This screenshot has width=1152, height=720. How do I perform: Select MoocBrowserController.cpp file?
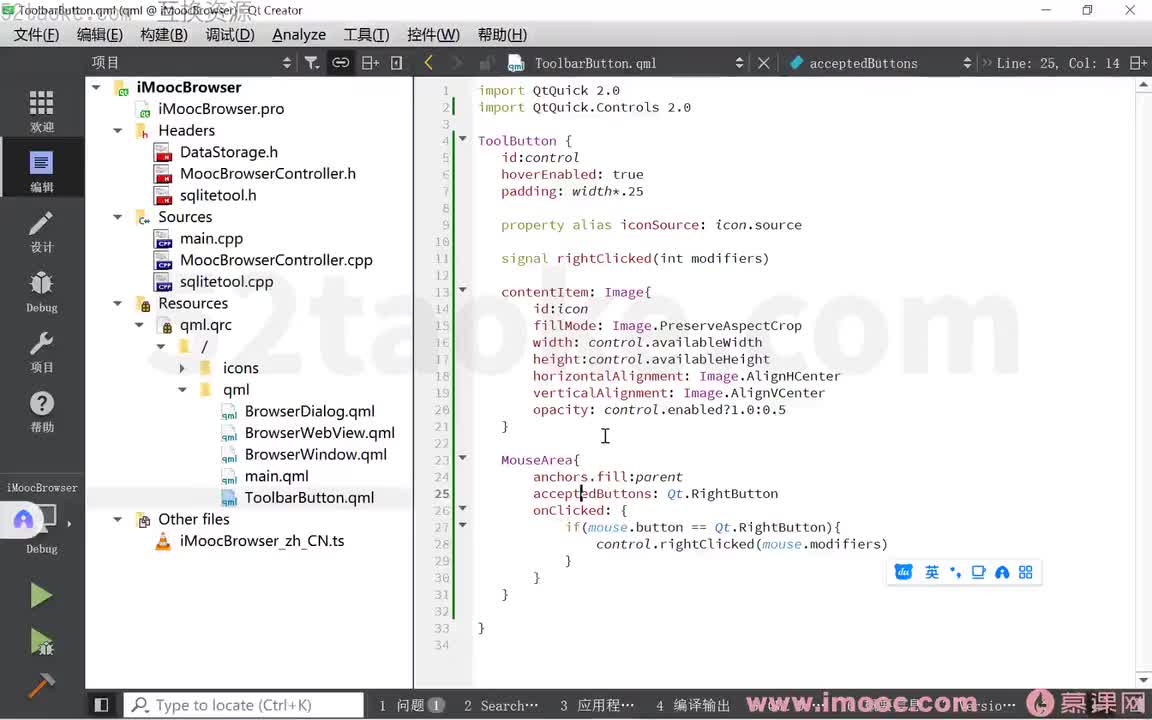point(276,260)
